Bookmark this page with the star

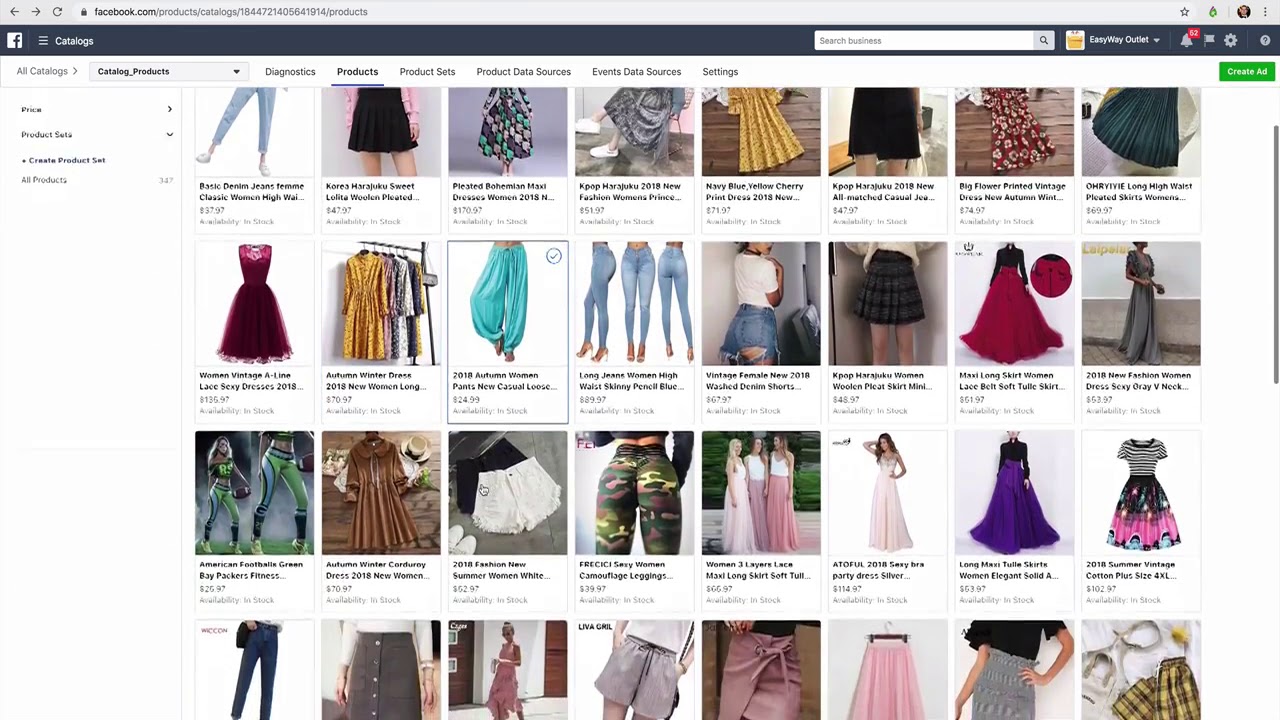[1185, 12]
